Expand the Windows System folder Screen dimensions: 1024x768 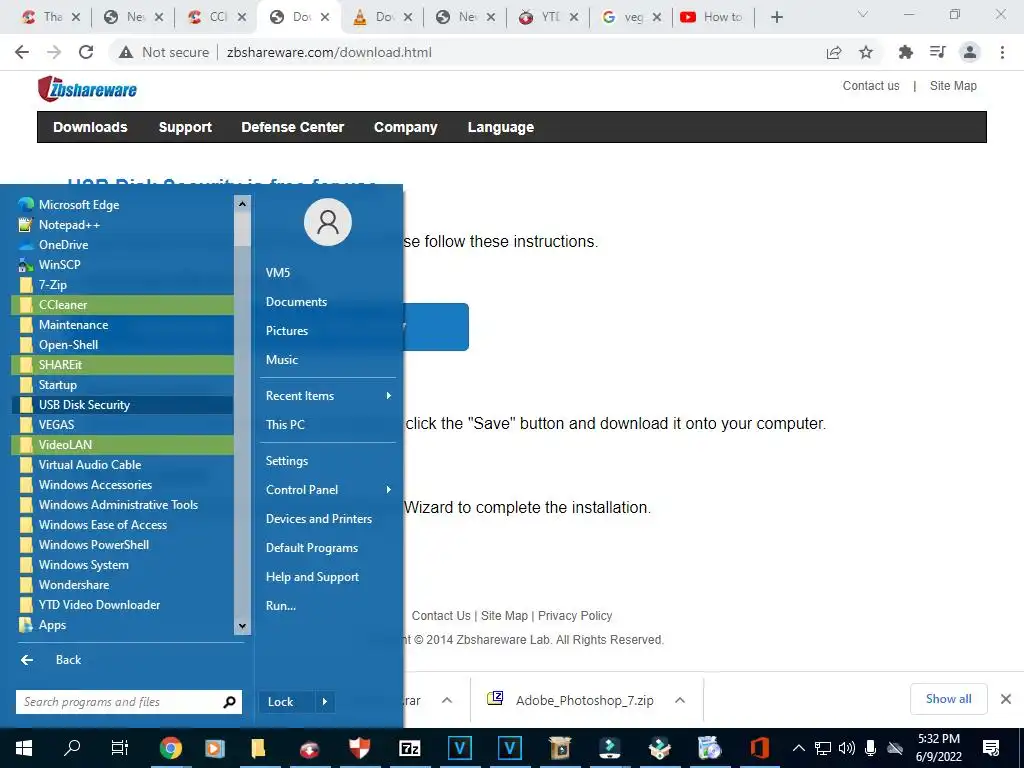click(122, 565)
